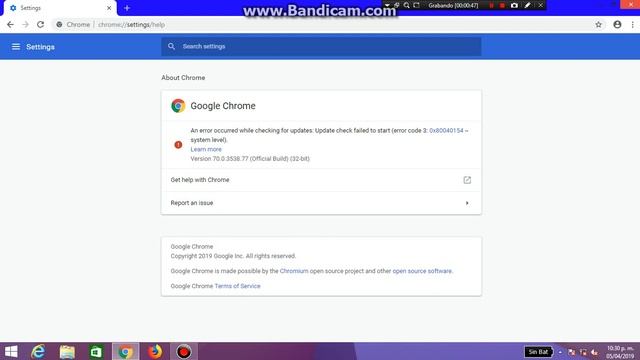Expand the Report an issue row arrow
640x360 pixels.
(x=467, y=203)
